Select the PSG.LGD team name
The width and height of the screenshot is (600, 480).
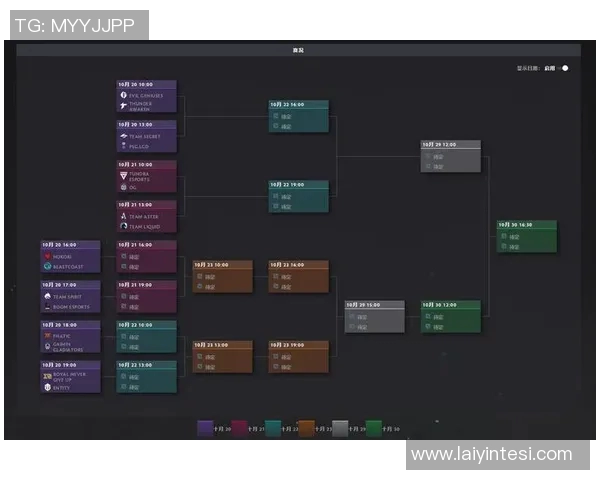[x=139, y=147]
